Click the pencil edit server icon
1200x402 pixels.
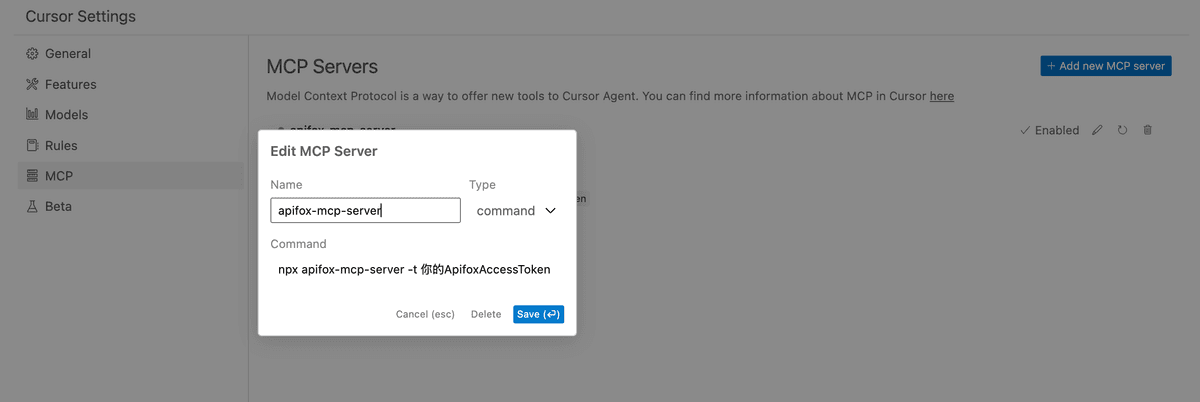(x=1097, y=130)
